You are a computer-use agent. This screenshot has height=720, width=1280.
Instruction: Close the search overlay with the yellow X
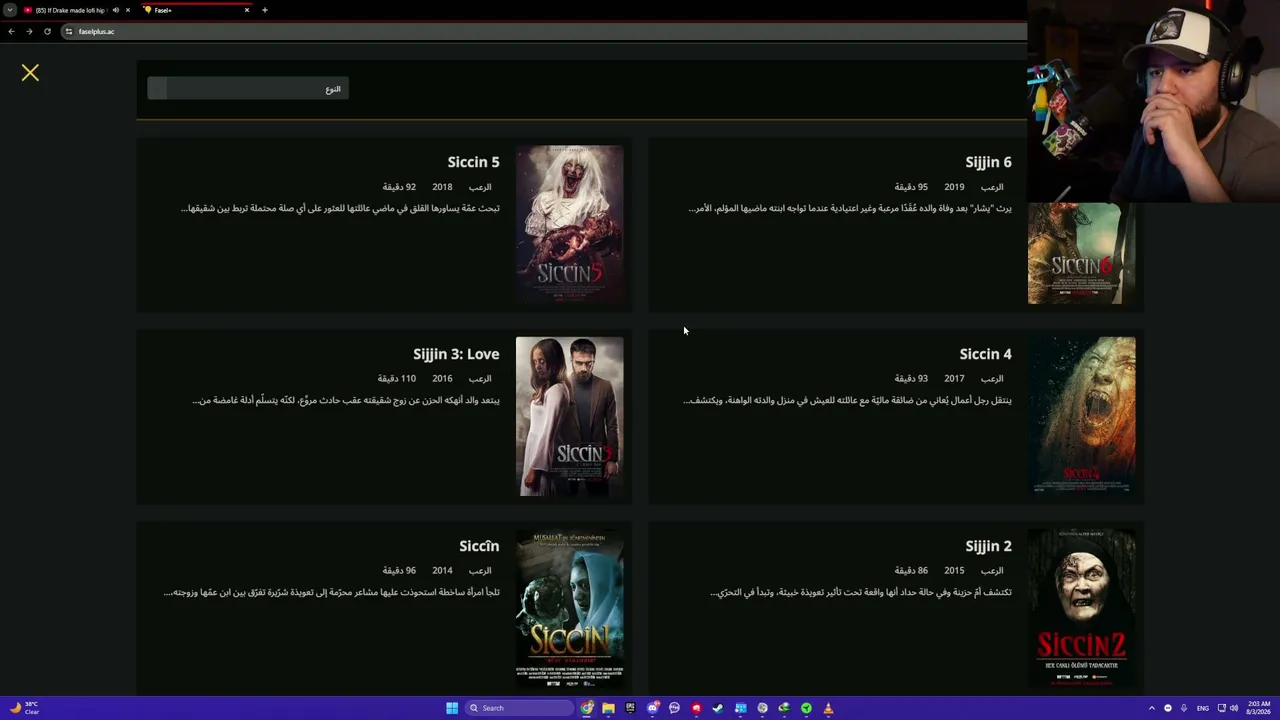pos(30,73)
